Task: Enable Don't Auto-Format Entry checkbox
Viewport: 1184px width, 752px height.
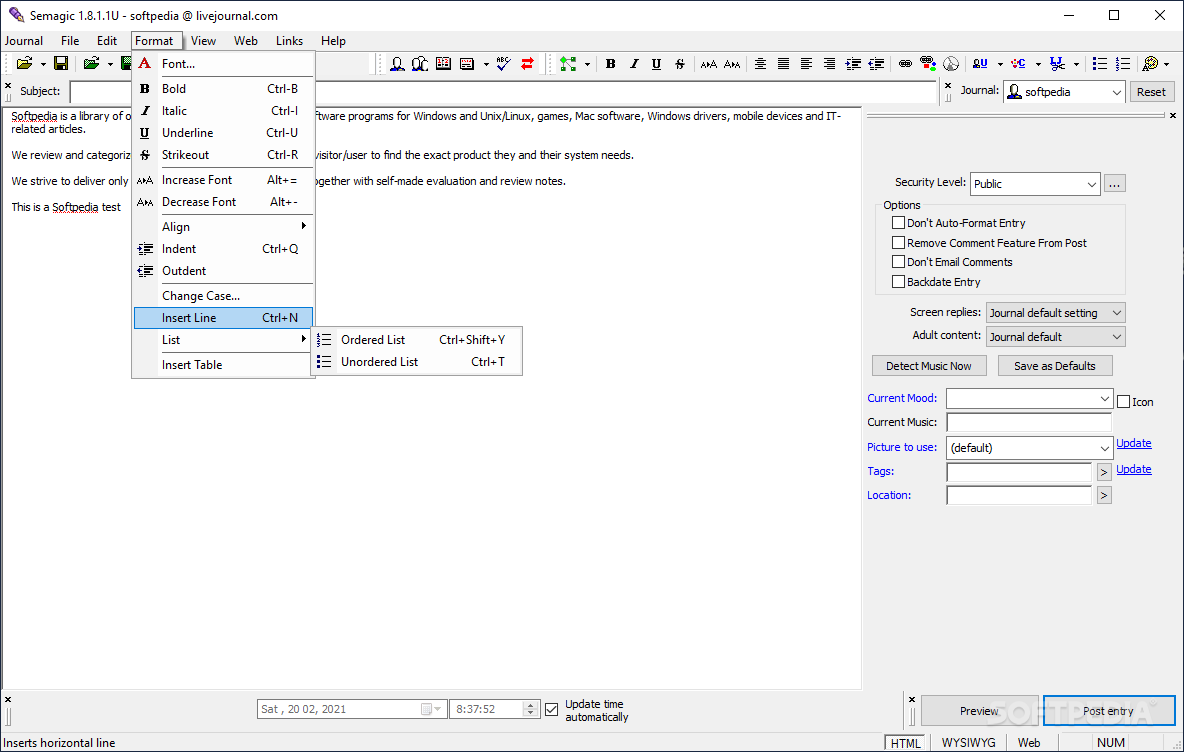Action: (899, 223)
